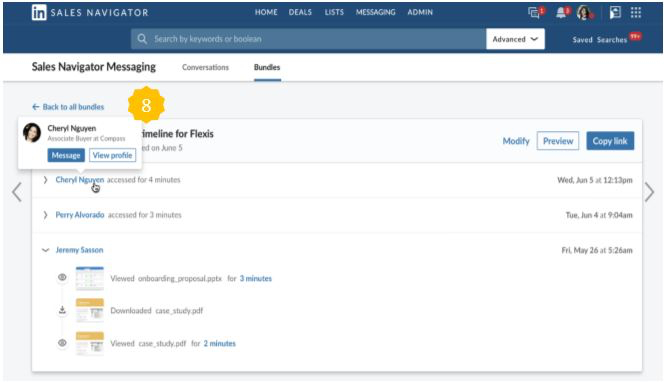The width and height of the screenshot is (664, 382).
Task: Click the Preview button
Action: (558, 141)
